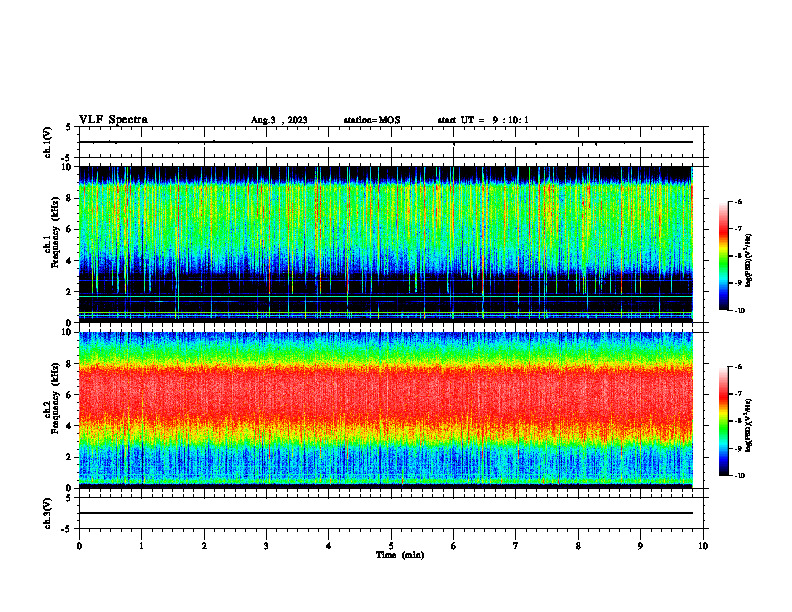Click the ch.2 'Frequency (kHz)' axis label

coord(55,398)
